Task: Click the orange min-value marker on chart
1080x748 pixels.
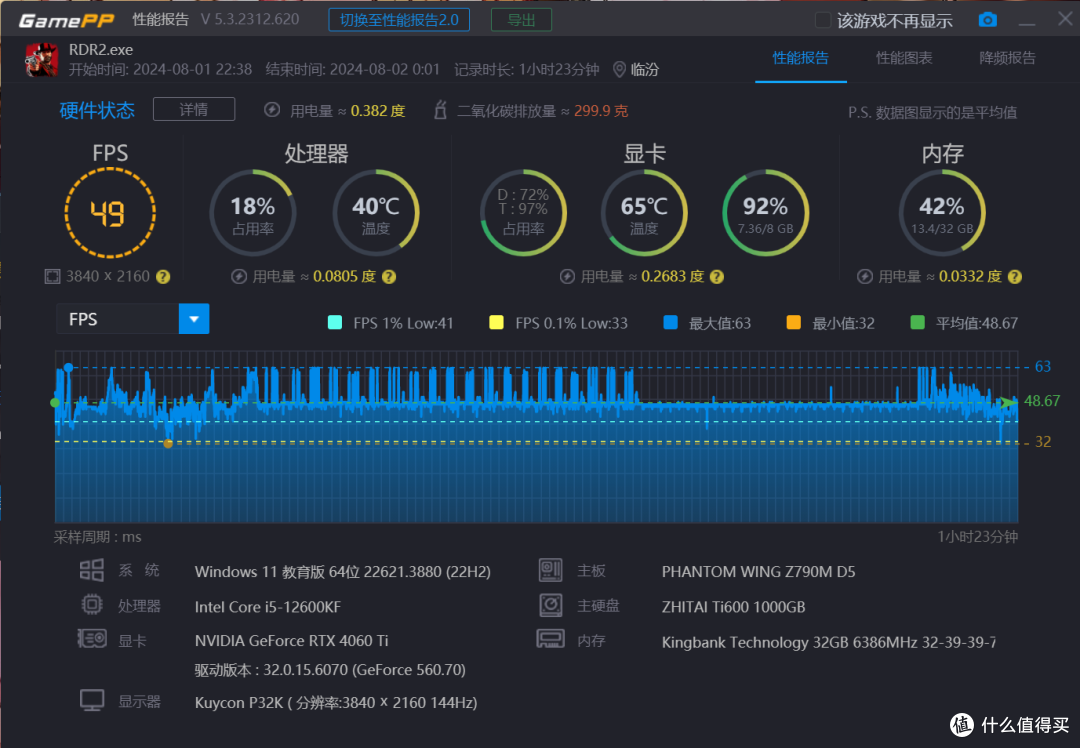Action: (x=168, y=444)
